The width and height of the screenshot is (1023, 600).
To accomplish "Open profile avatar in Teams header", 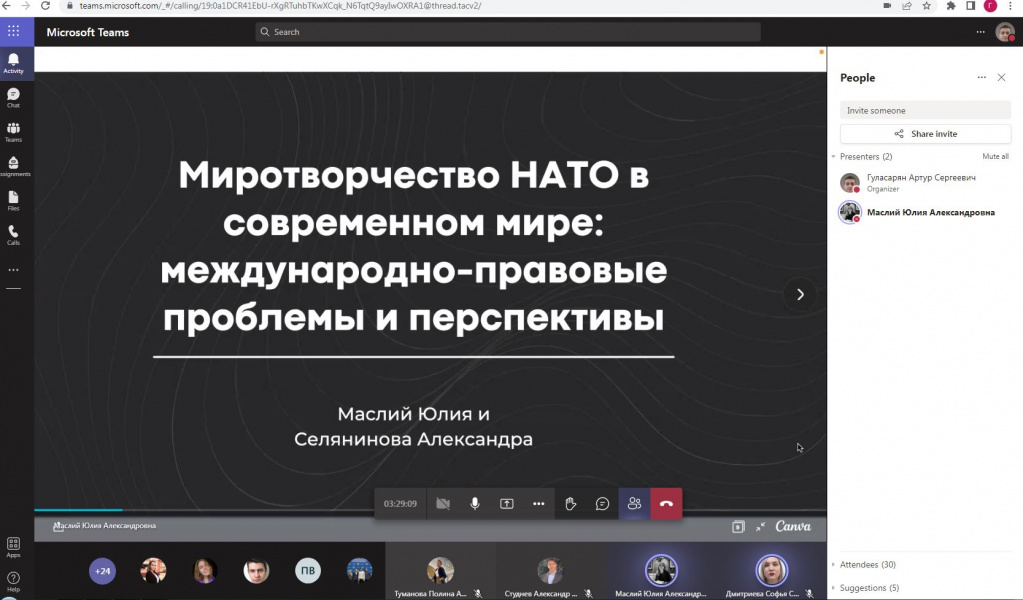I will (1005, 32).
